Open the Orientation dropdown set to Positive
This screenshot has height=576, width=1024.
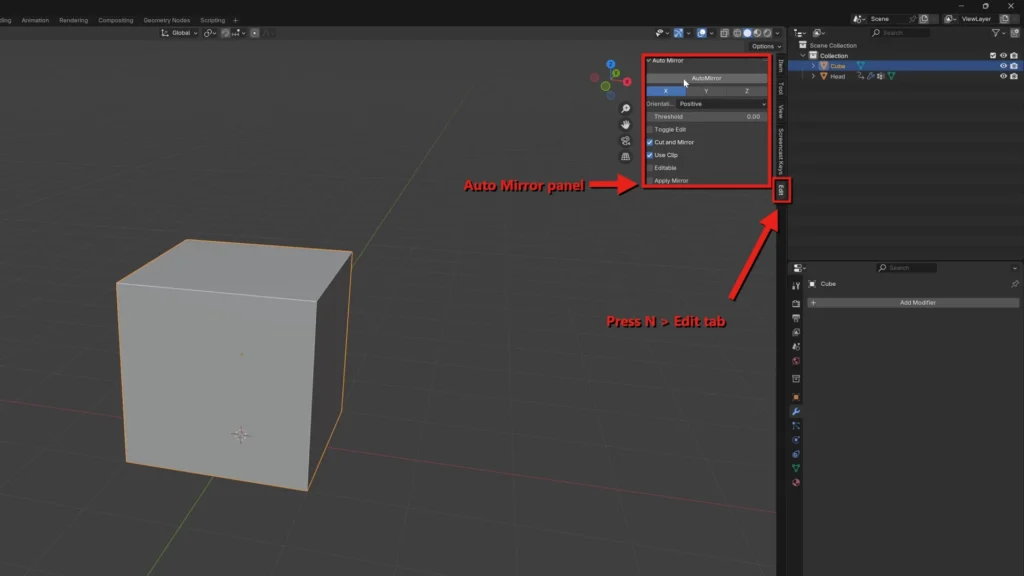[x=722, y=104]
